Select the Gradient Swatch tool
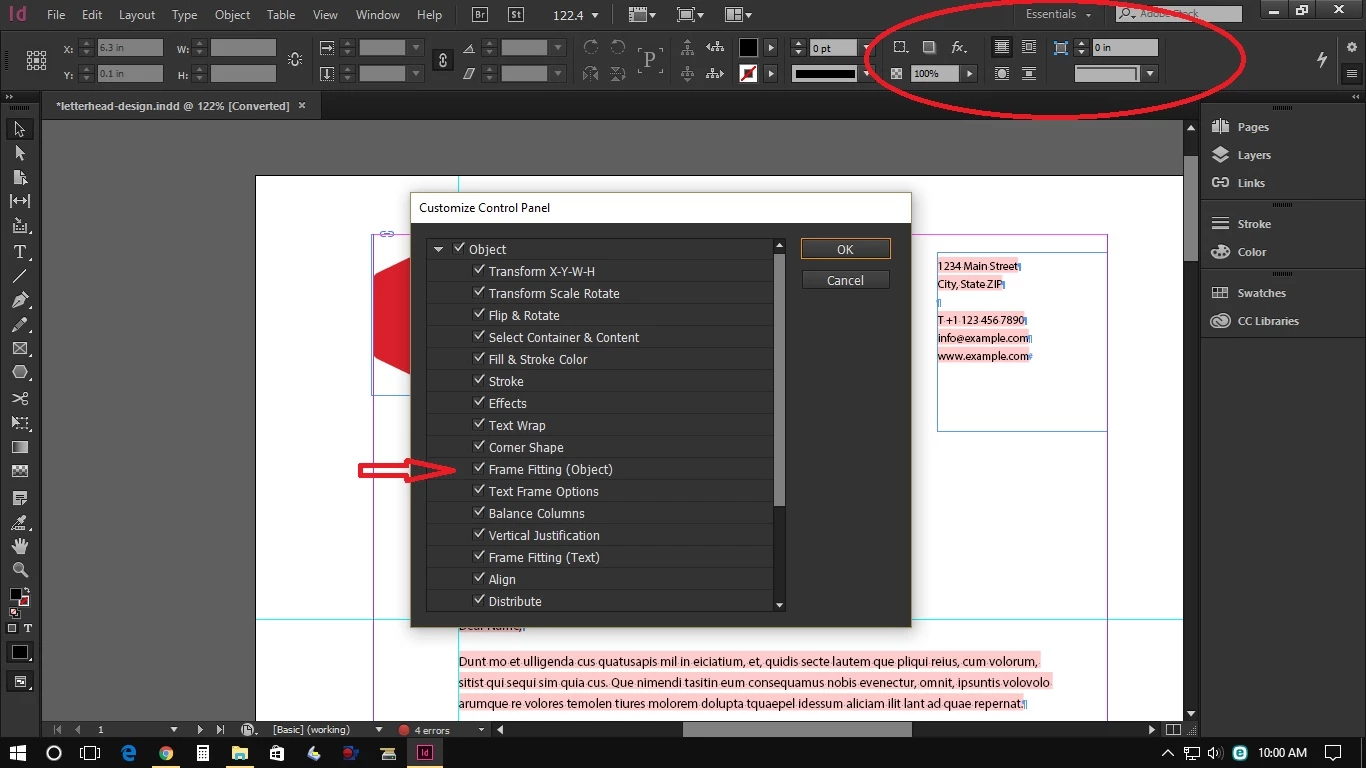The image size is (1366, 768). tap(19, 447)
